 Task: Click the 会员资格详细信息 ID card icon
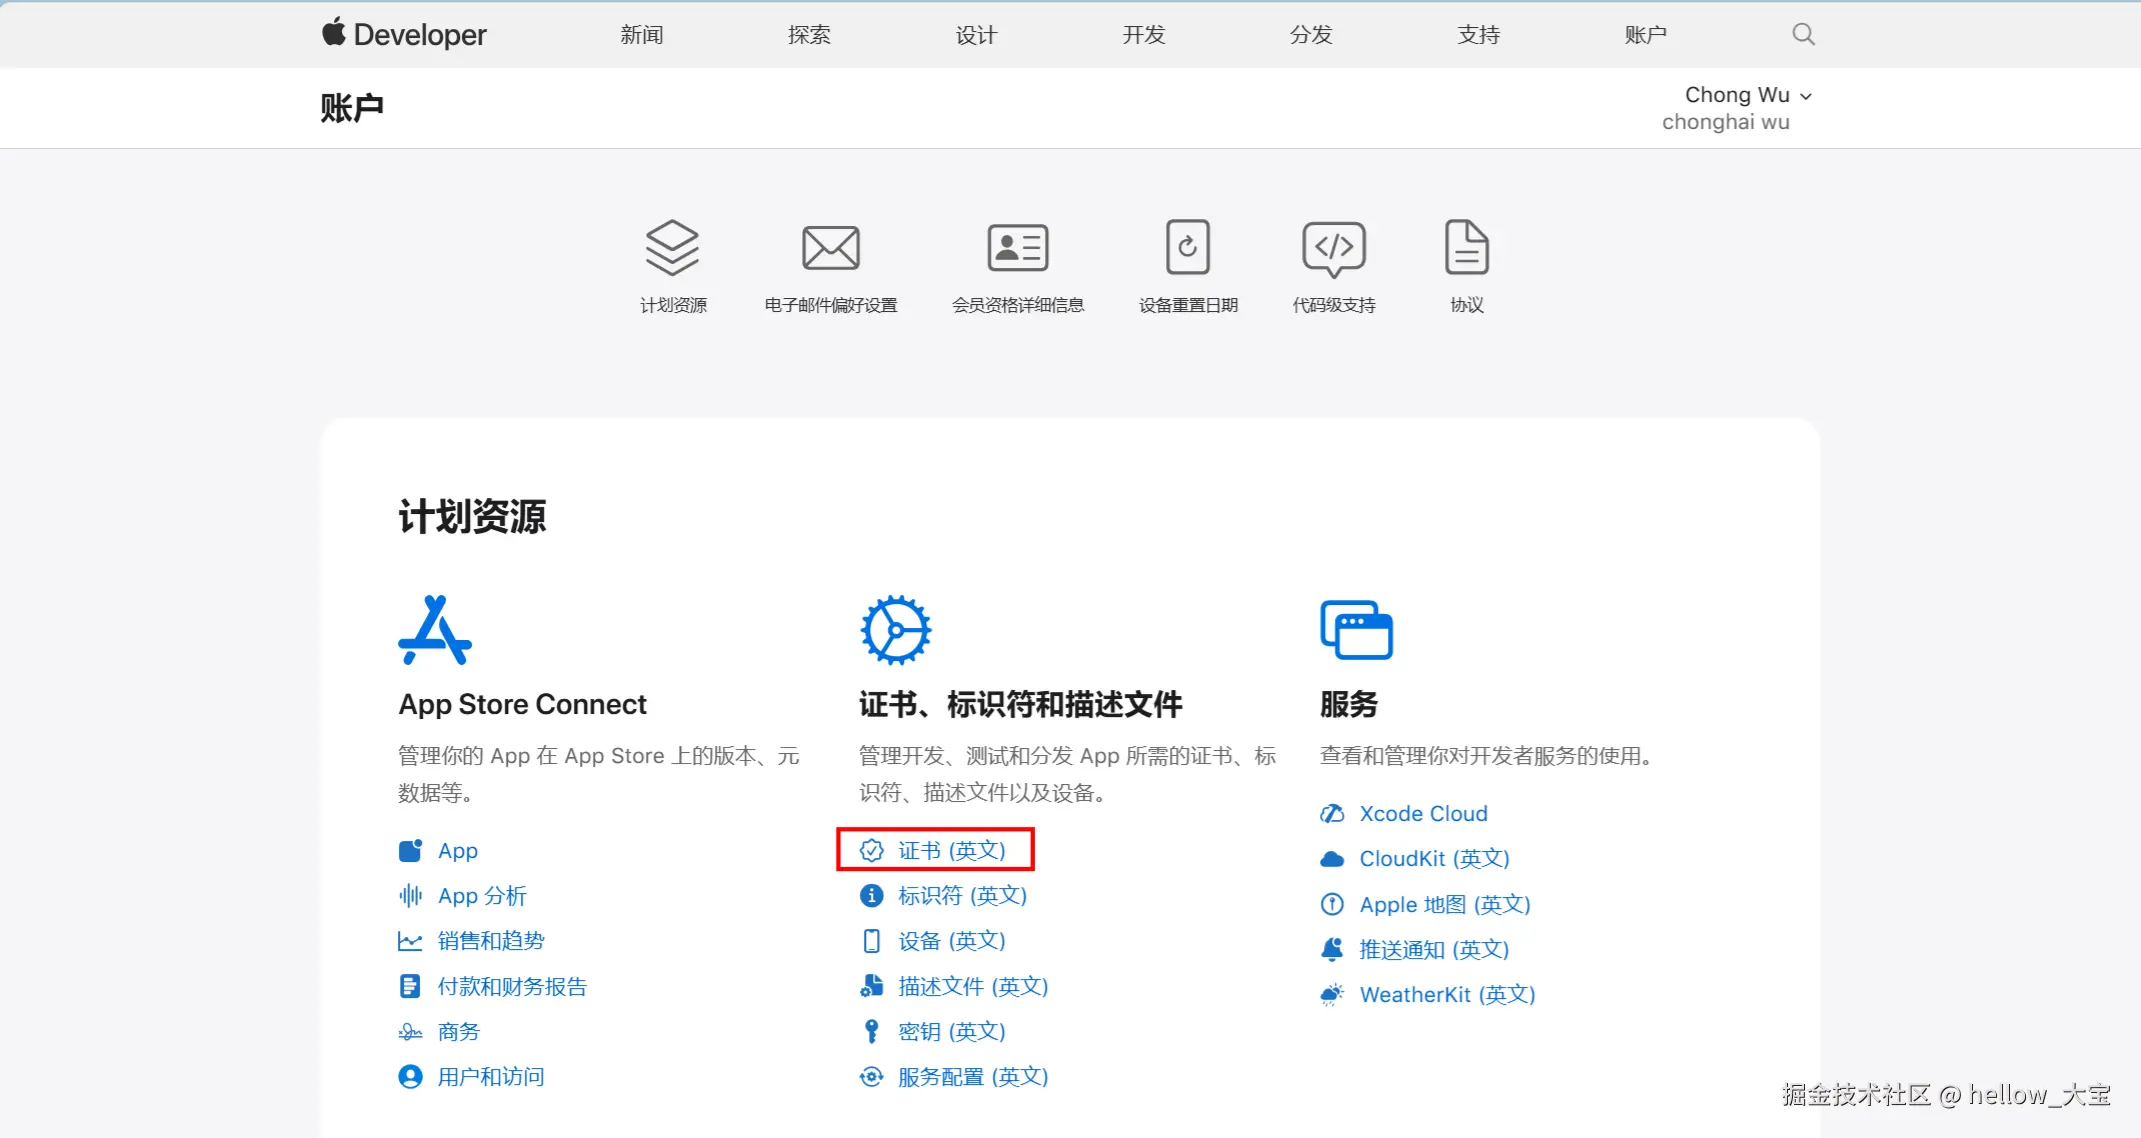[1017, 248]
